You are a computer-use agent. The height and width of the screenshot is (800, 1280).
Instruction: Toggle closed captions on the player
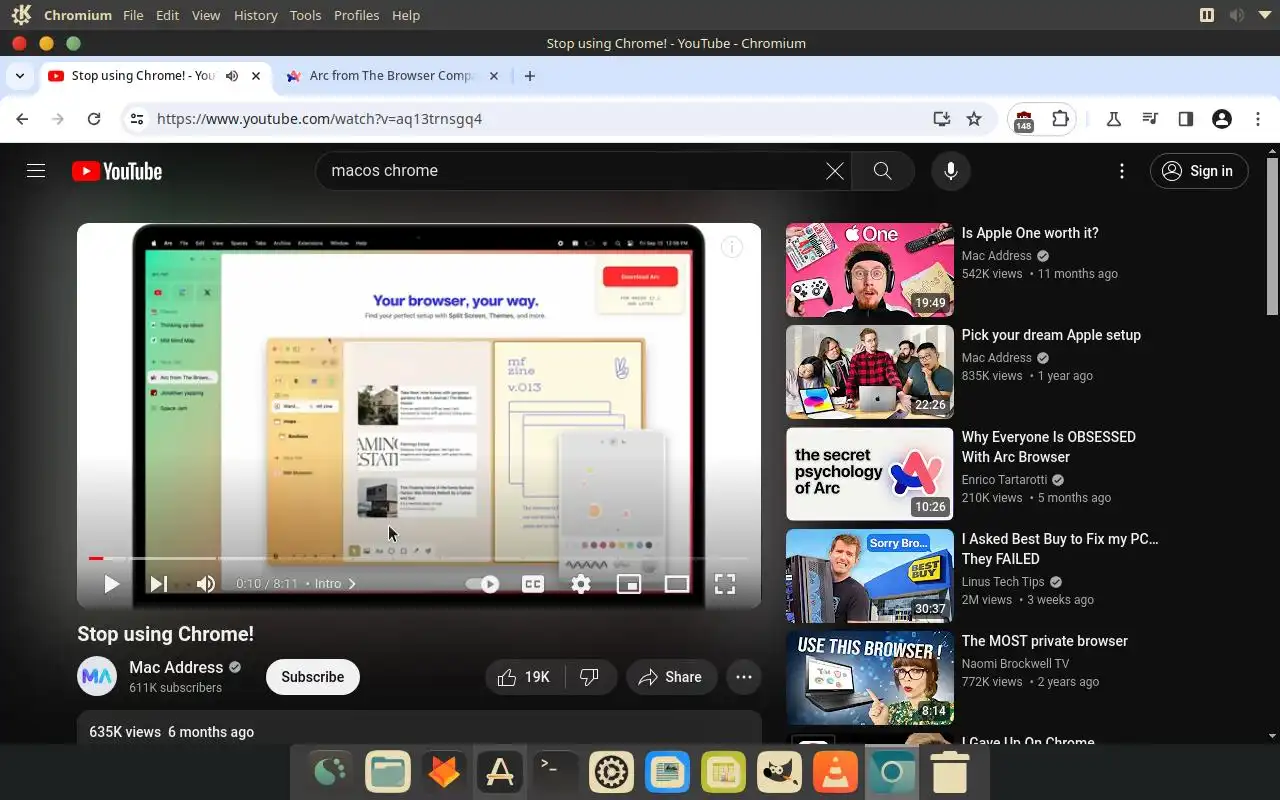(x=533, y=584)
